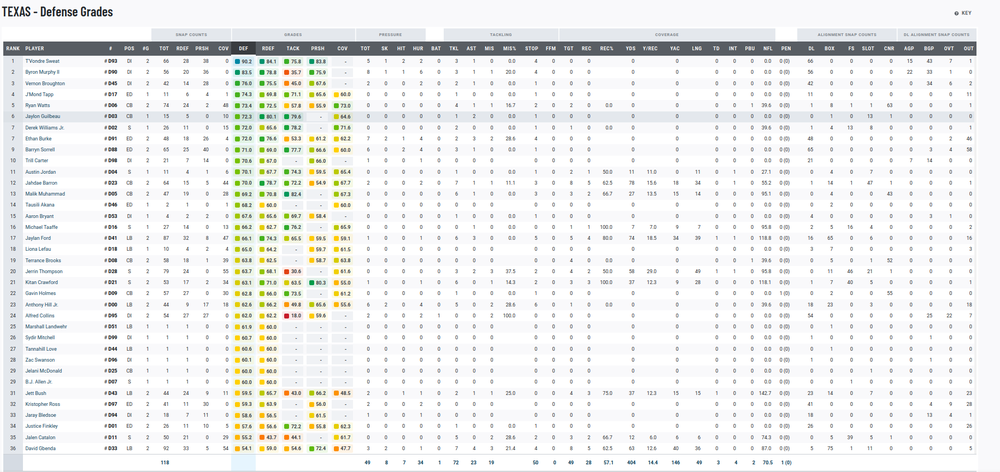Sort by TACK grade column header

295,47
